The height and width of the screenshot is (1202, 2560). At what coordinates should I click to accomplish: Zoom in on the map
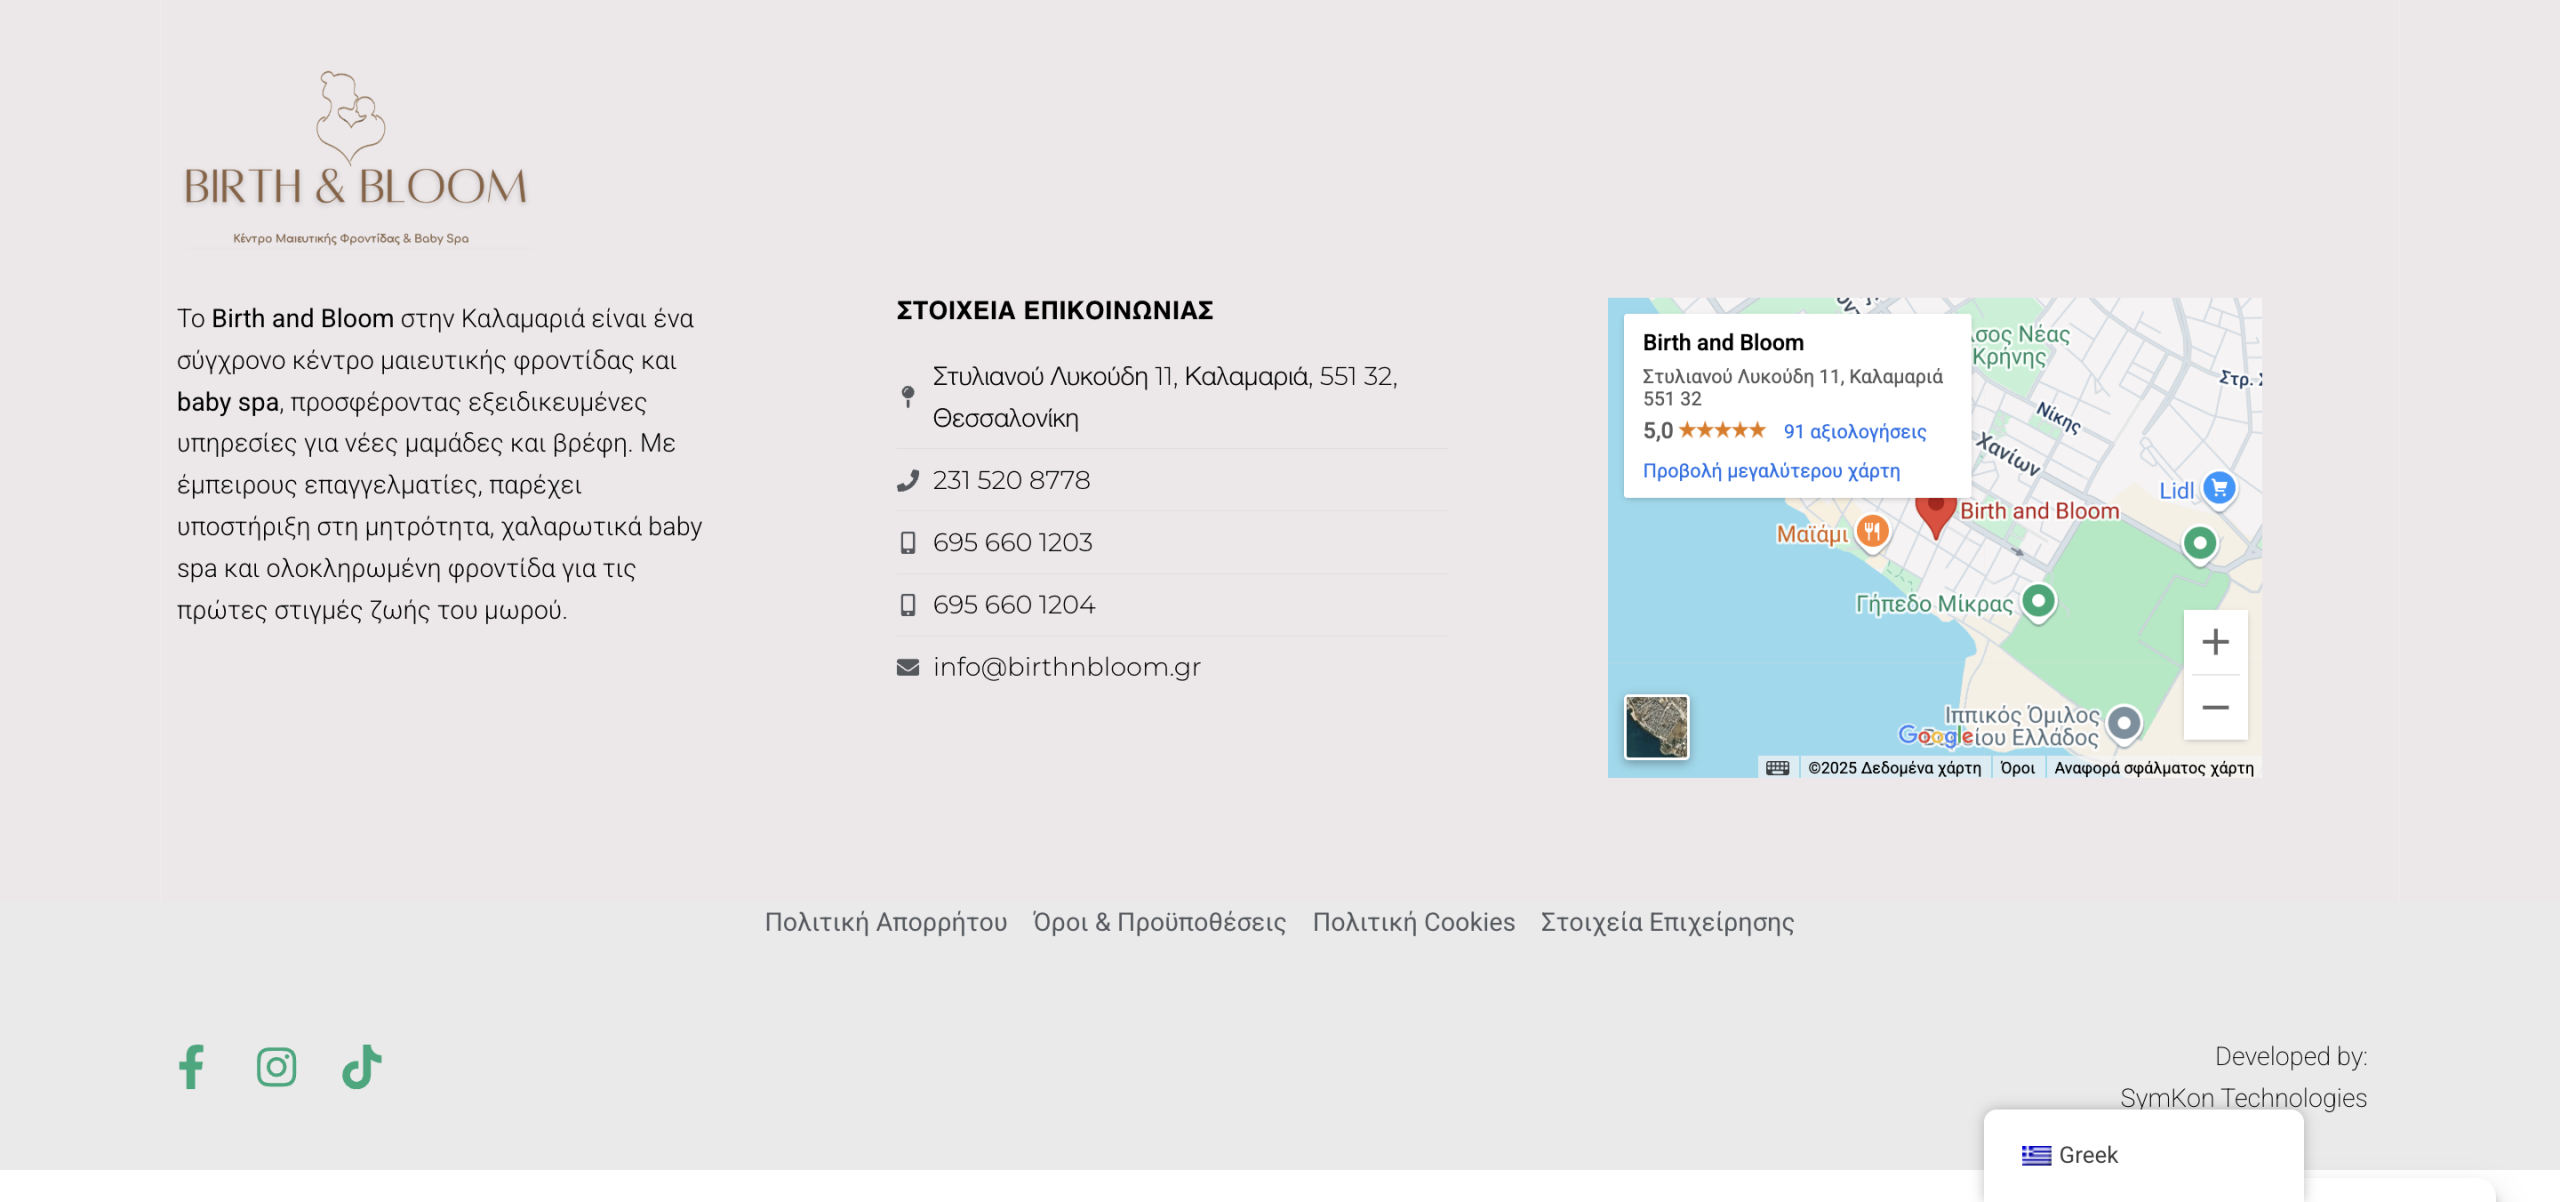[x=2215, y=642]
